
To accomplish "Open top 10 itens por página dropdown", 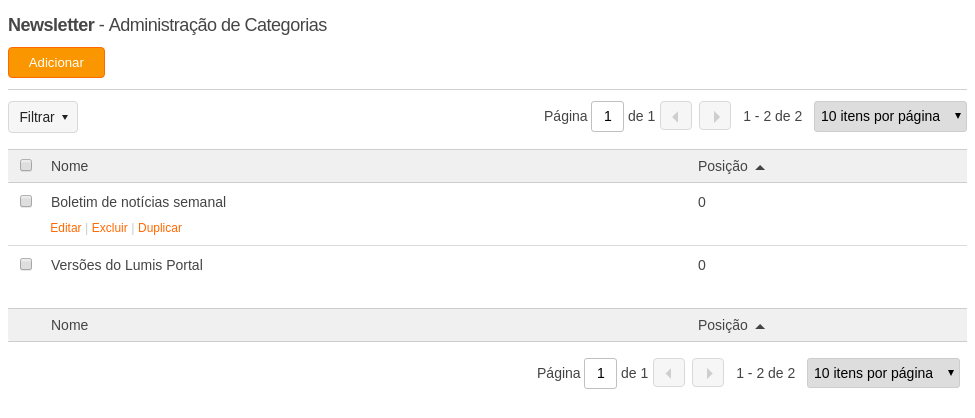I will tap(890, 116).
